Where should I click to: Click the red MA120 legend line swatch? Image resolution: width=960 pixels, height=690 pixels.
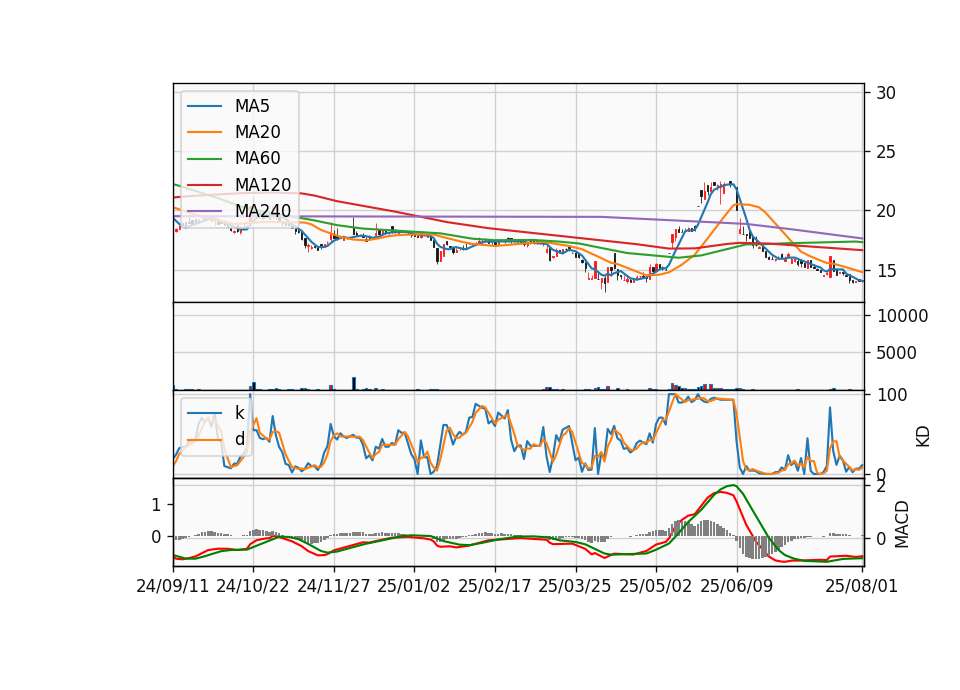(204, 185)
